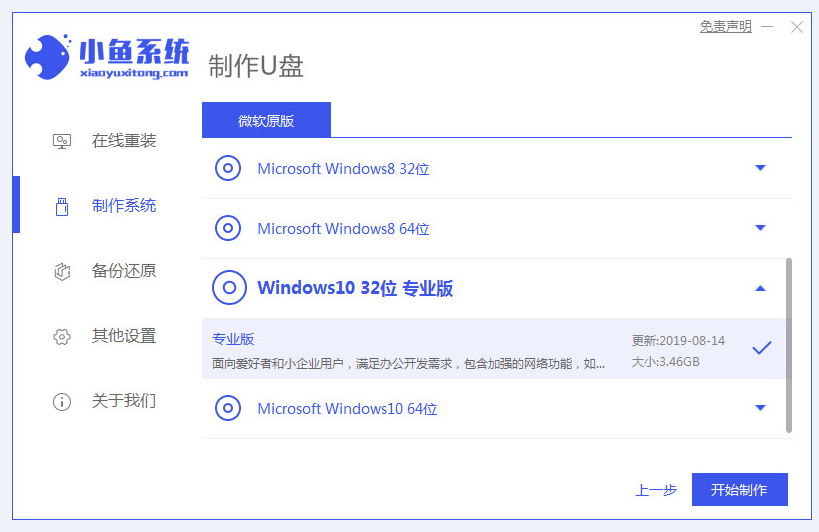Click the gear icon for 其他设置

click(62, 337)
